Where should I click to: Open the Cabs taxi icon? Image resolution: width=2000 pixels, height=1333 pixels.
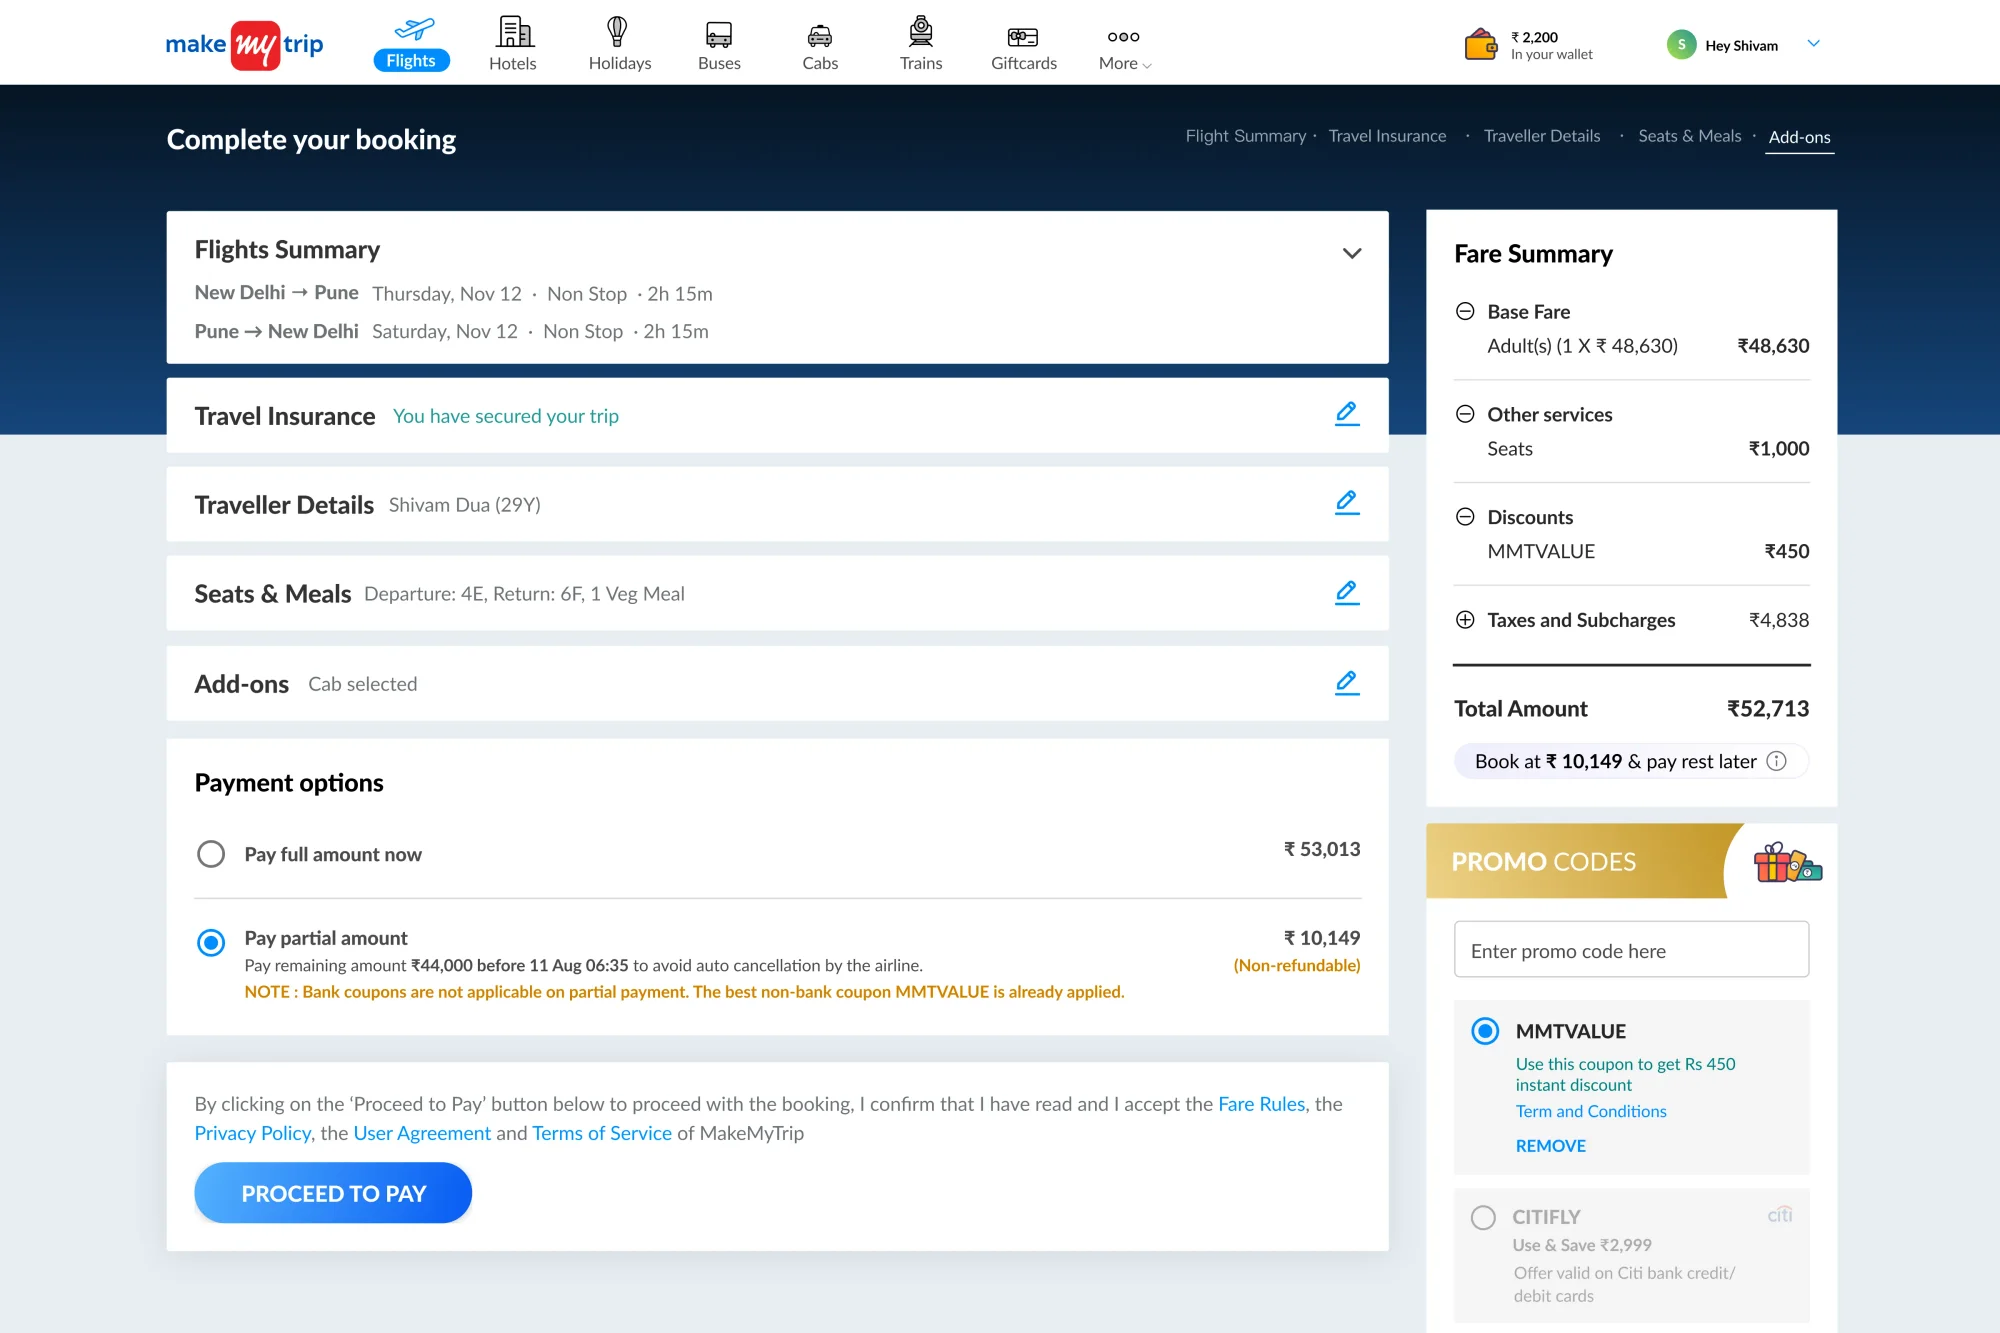click(x=820, y=36)
